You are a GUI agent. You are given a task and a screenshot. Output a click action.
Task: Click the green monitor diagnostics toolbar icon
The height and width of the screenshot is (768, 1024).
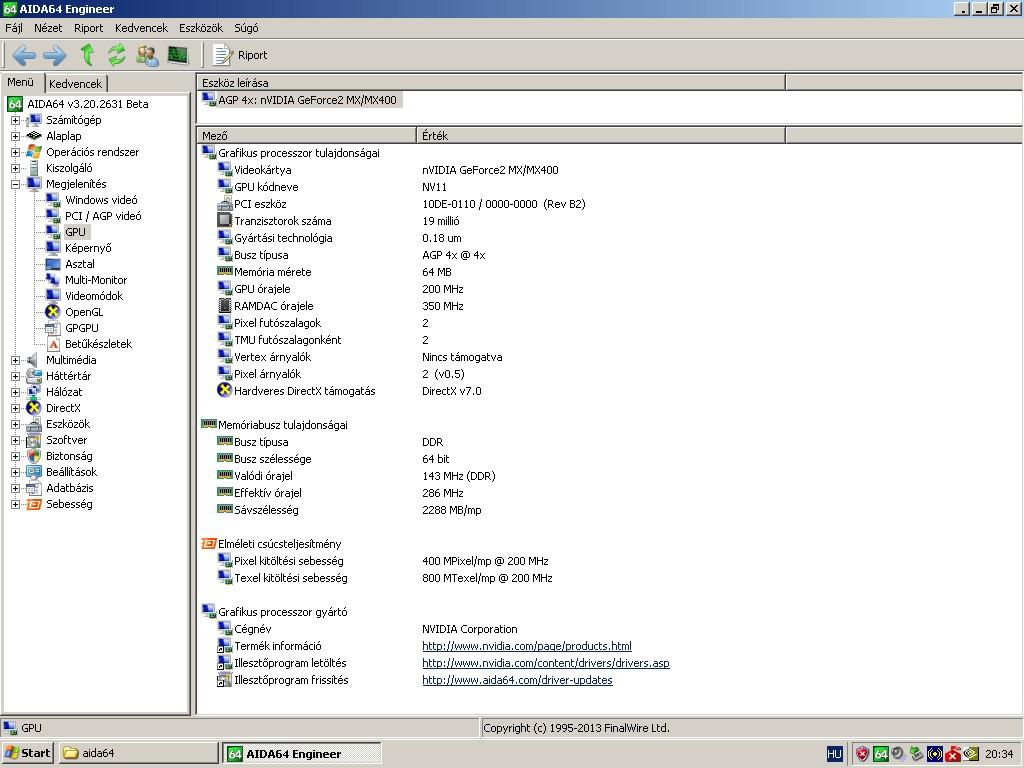[178, 55]
